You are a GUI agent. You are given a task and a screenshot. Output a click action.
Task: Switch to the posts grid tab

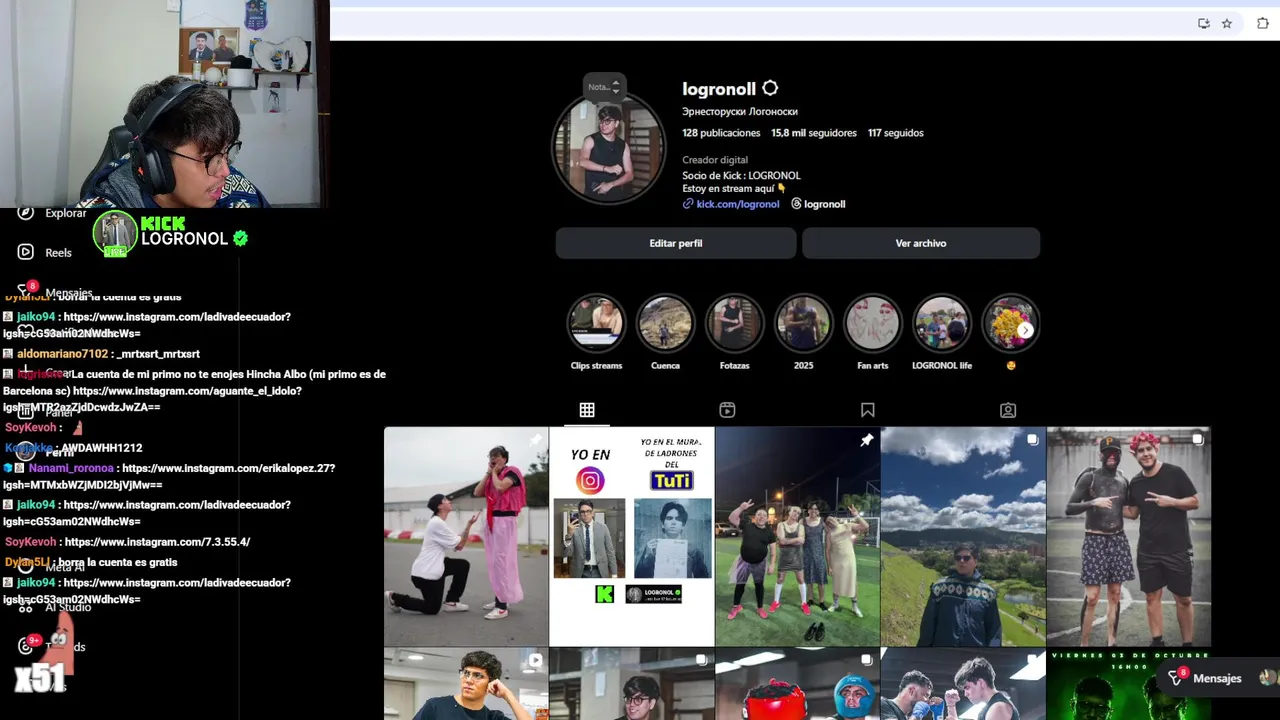click(x=587, y=410)
